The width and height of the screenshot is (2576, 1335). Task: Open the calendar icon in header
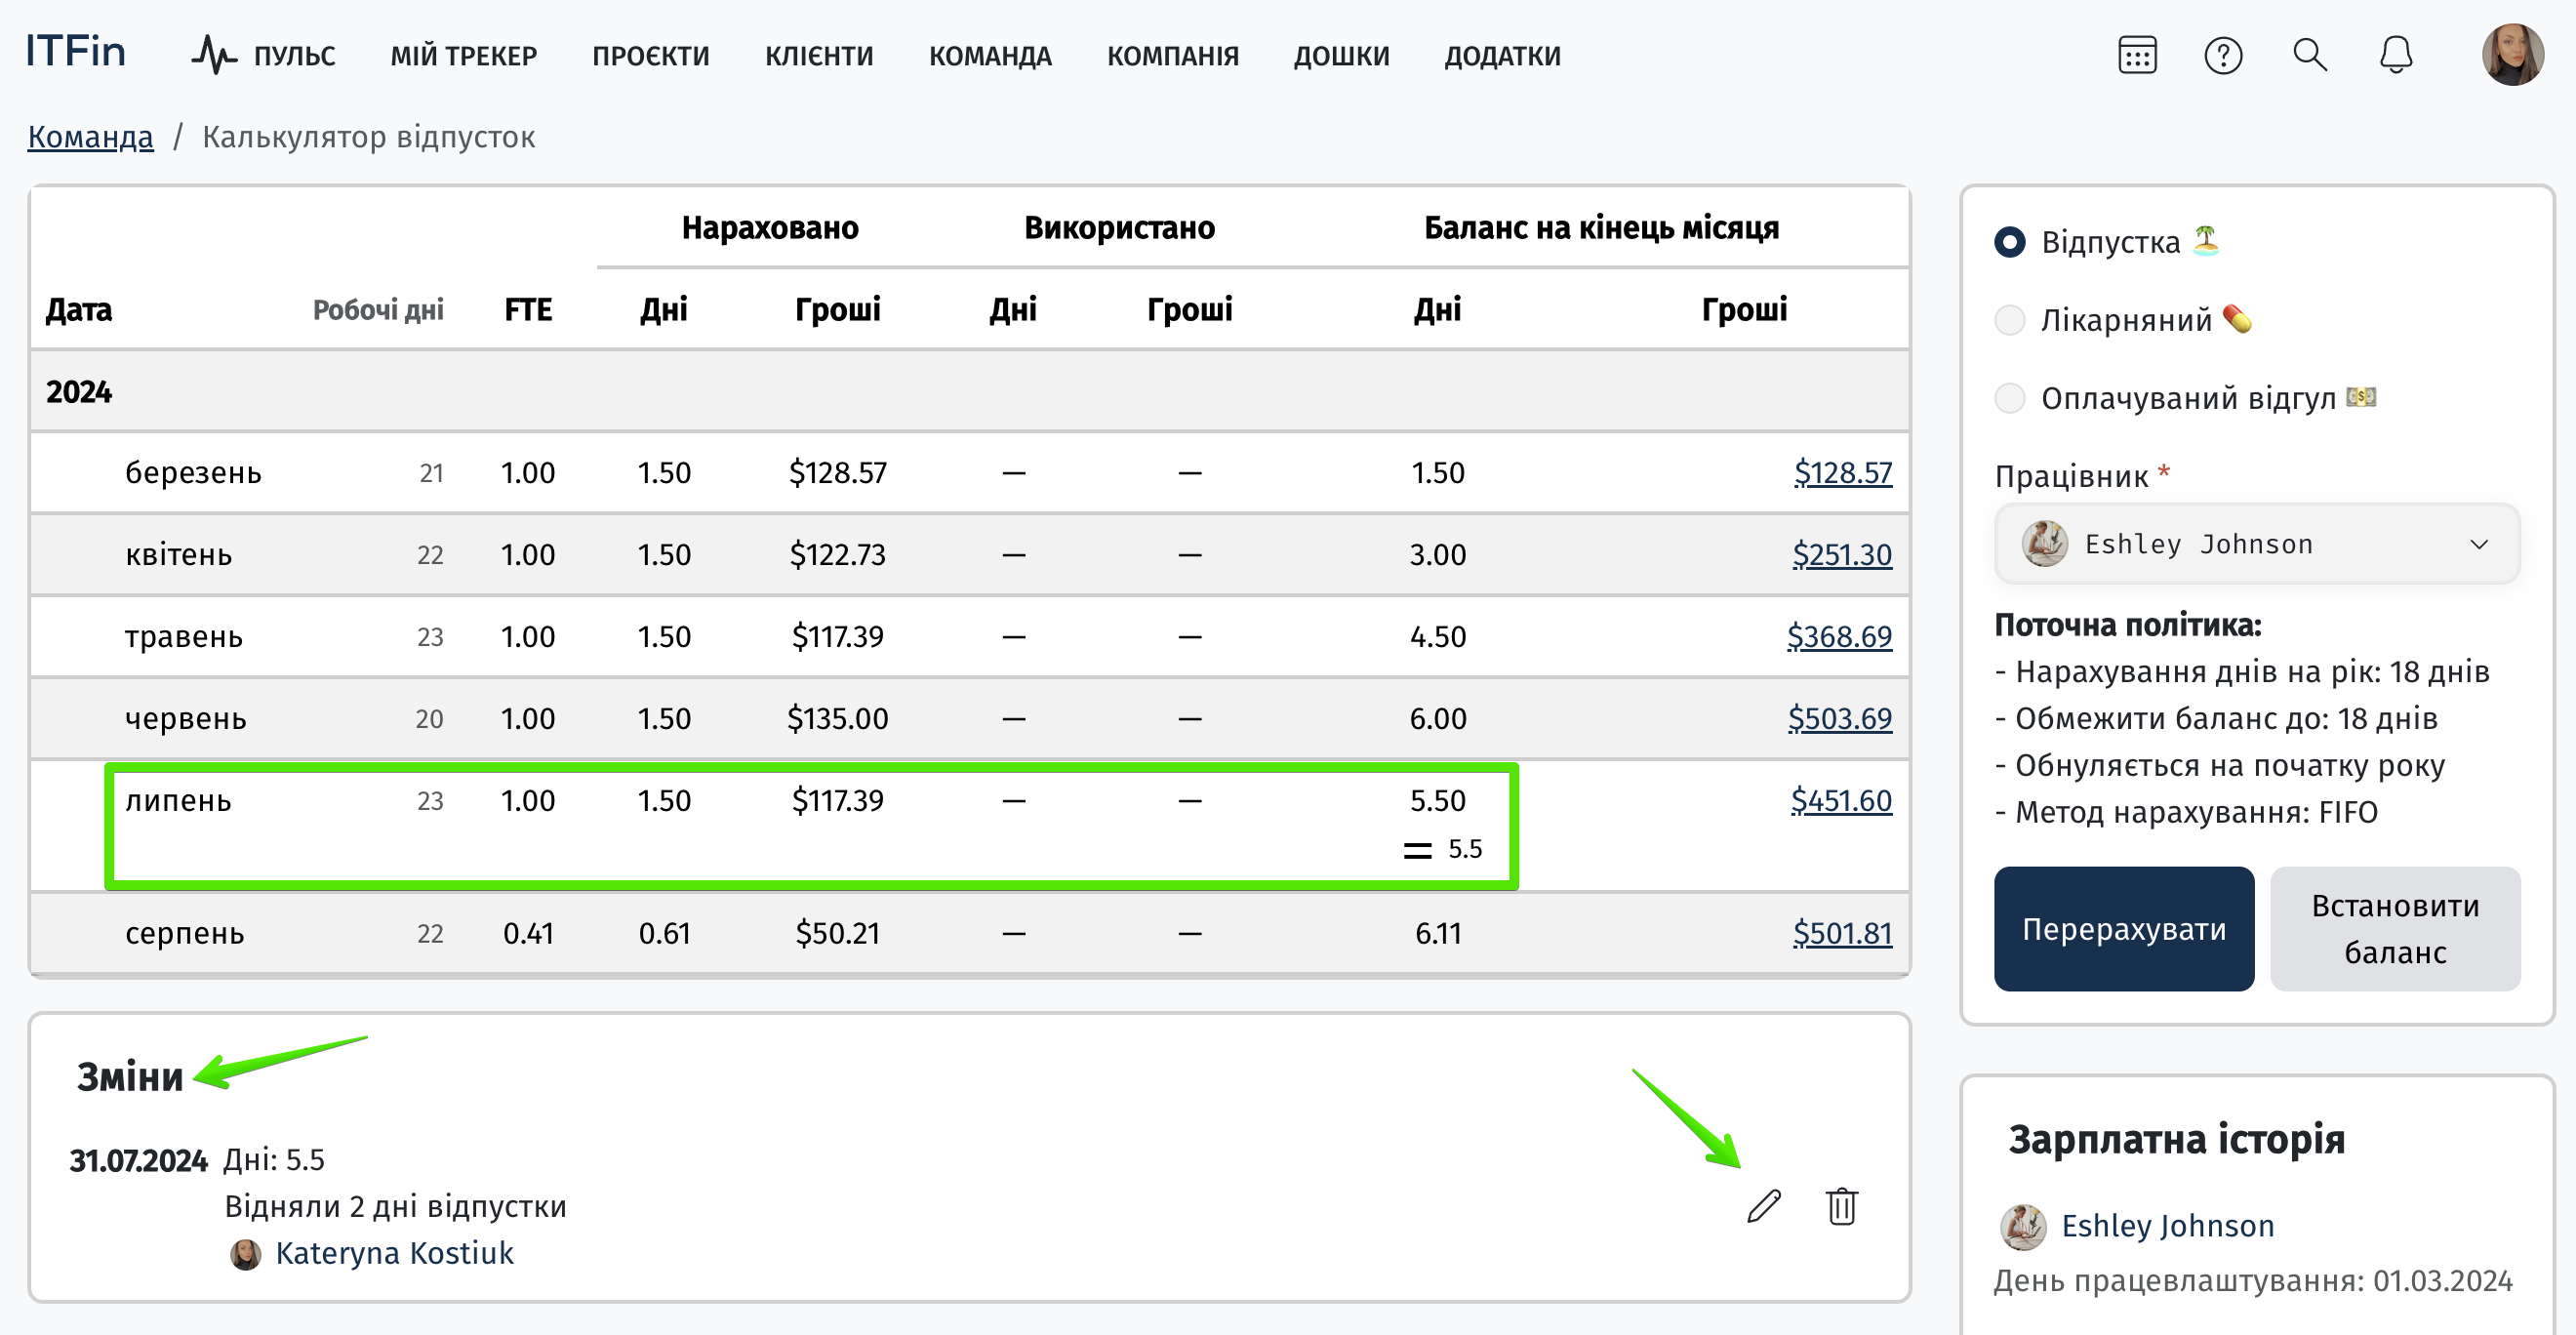[2137, 55]
